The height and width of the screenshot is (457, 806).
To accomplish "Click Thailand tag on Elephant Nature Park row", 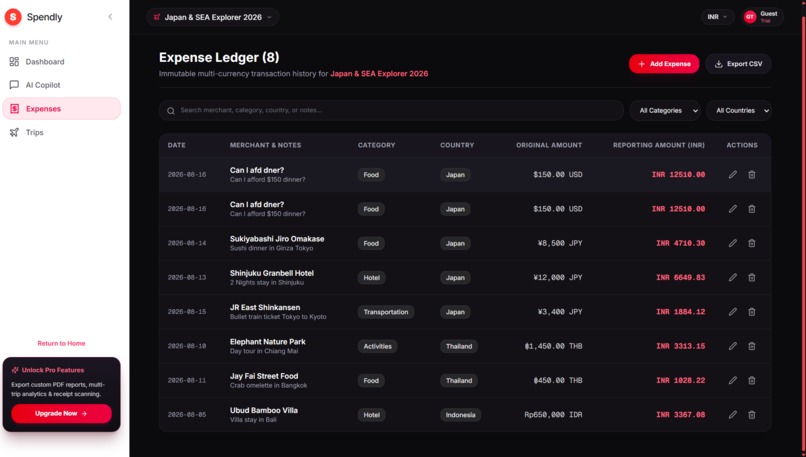I will 459,346.
